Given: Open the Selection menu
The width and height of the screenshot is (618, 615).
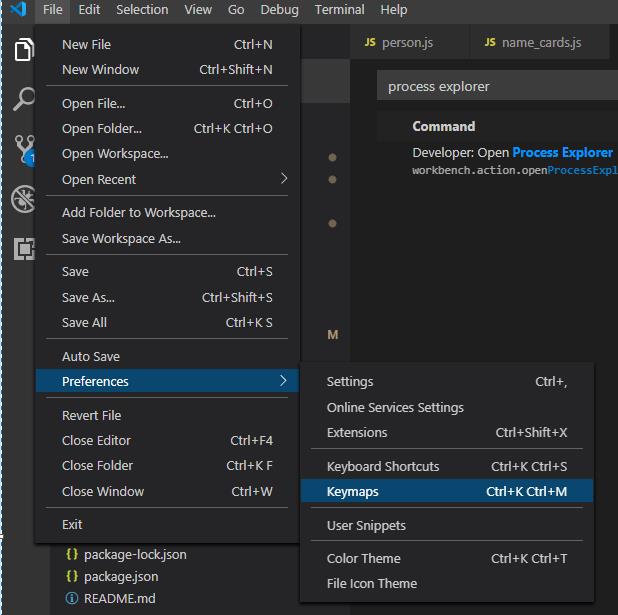Looking at the screenshot, I should coord(142,9).
